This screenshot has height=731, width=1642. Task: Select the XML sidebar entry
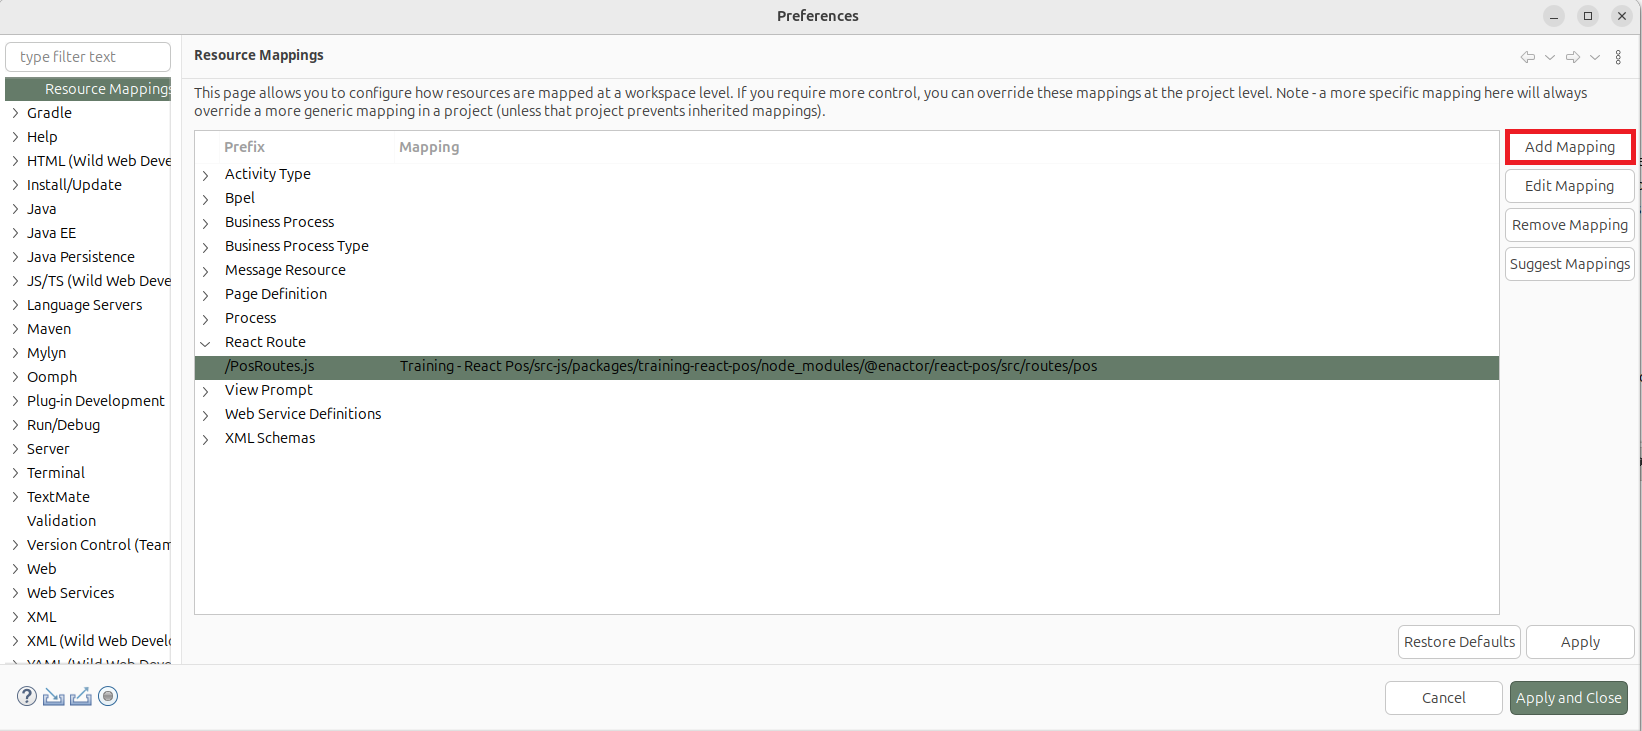click(x=42, y=617)
